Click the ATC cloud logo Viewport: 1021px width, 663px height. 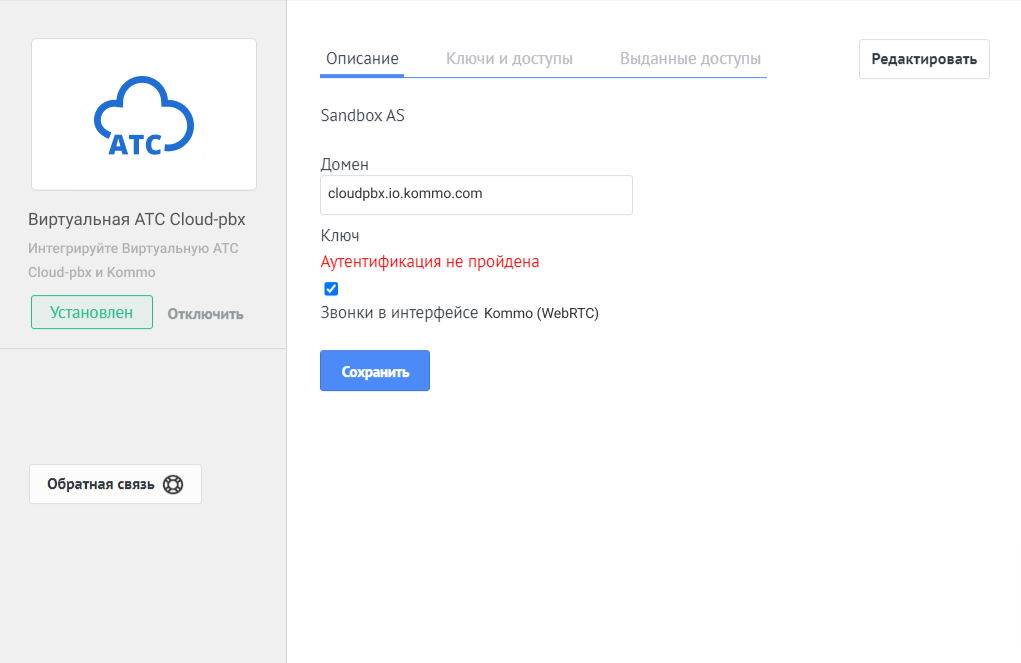144,116
